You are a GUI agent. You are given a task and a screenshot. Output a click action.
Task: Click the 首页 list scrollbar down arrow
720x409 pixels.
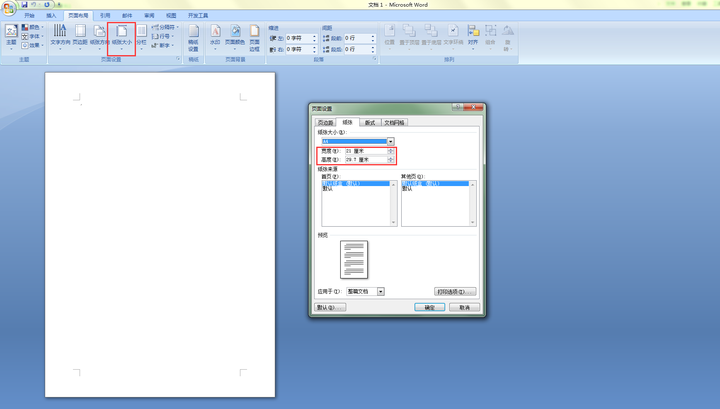pos(394,223)
